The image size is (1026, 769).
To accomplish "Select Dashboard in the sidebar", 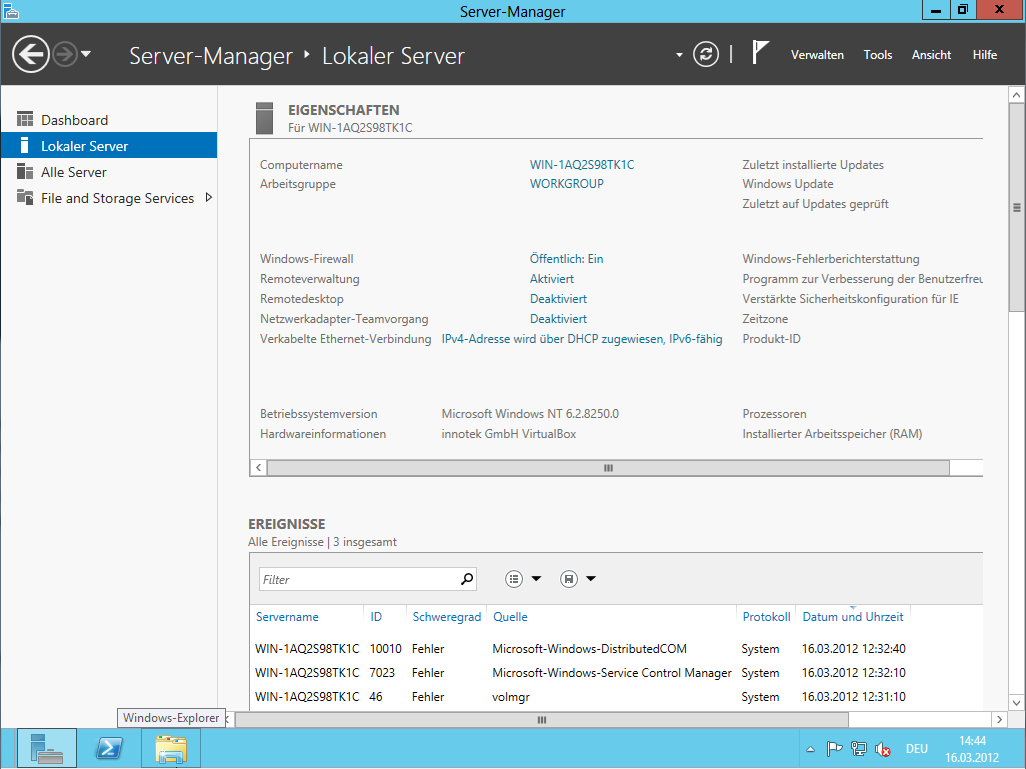I will click(x=74, y=120).
